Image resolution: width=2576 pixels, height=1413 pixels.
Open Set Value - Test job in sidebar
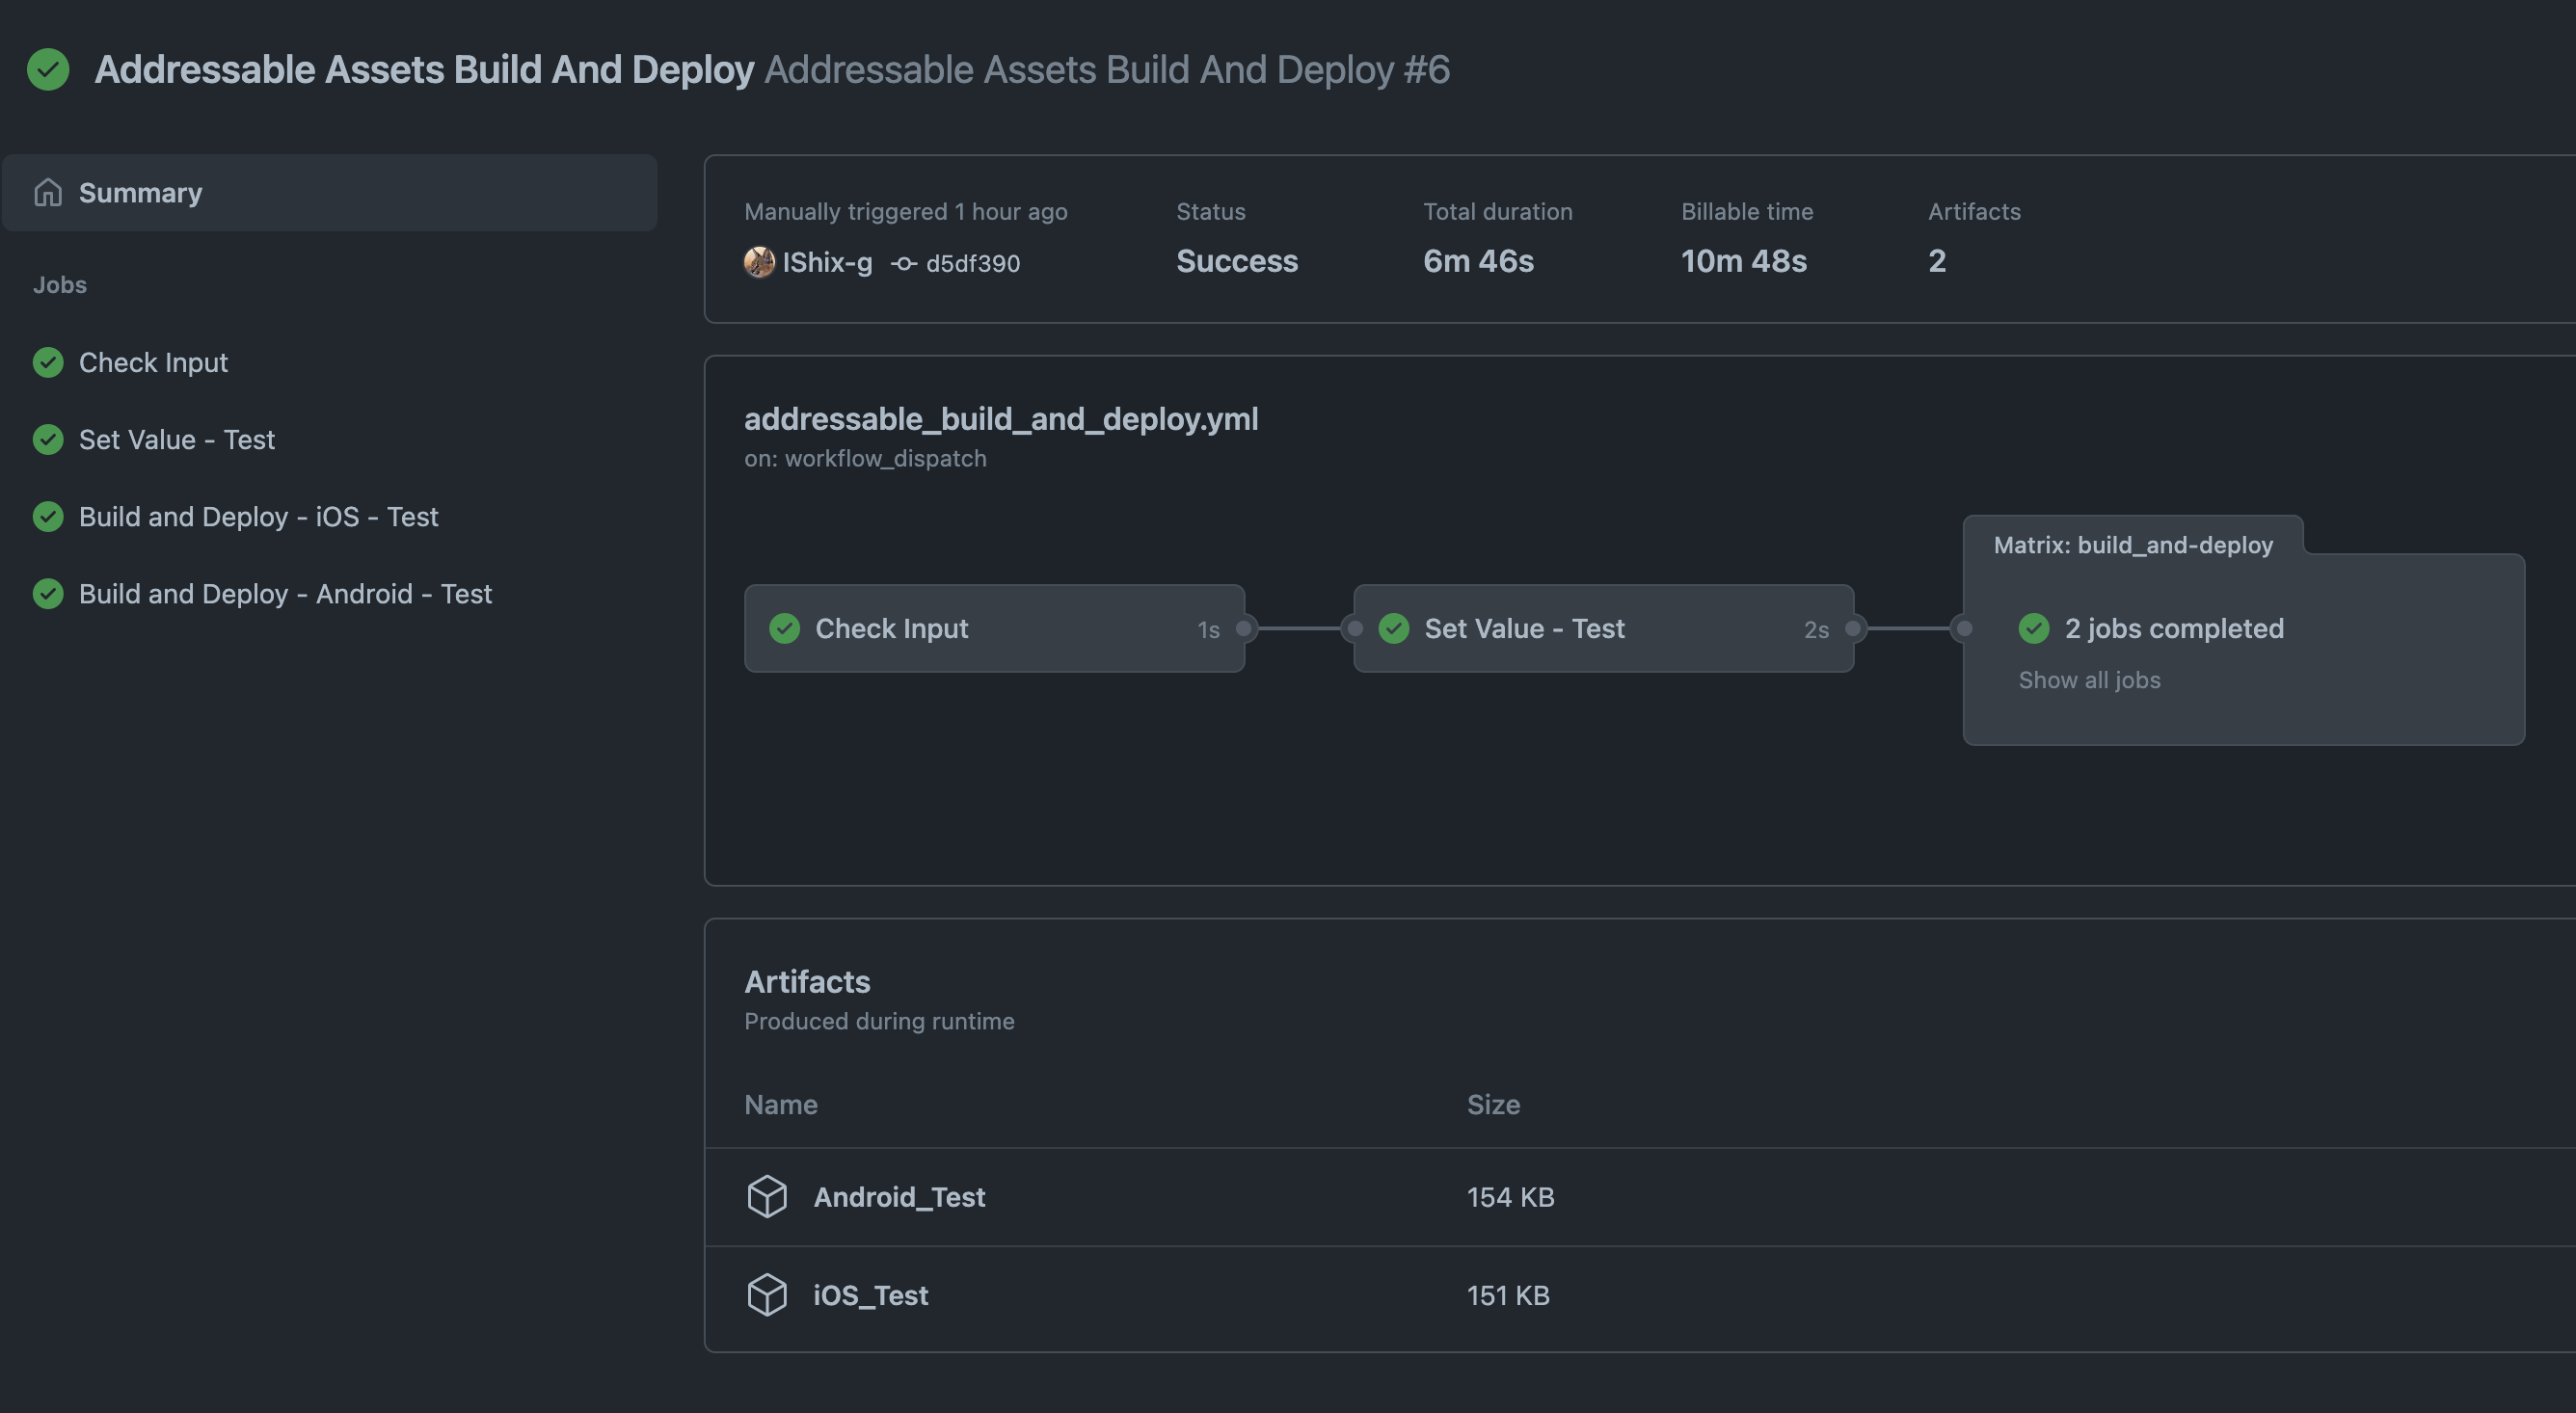[x=176, y=439]
